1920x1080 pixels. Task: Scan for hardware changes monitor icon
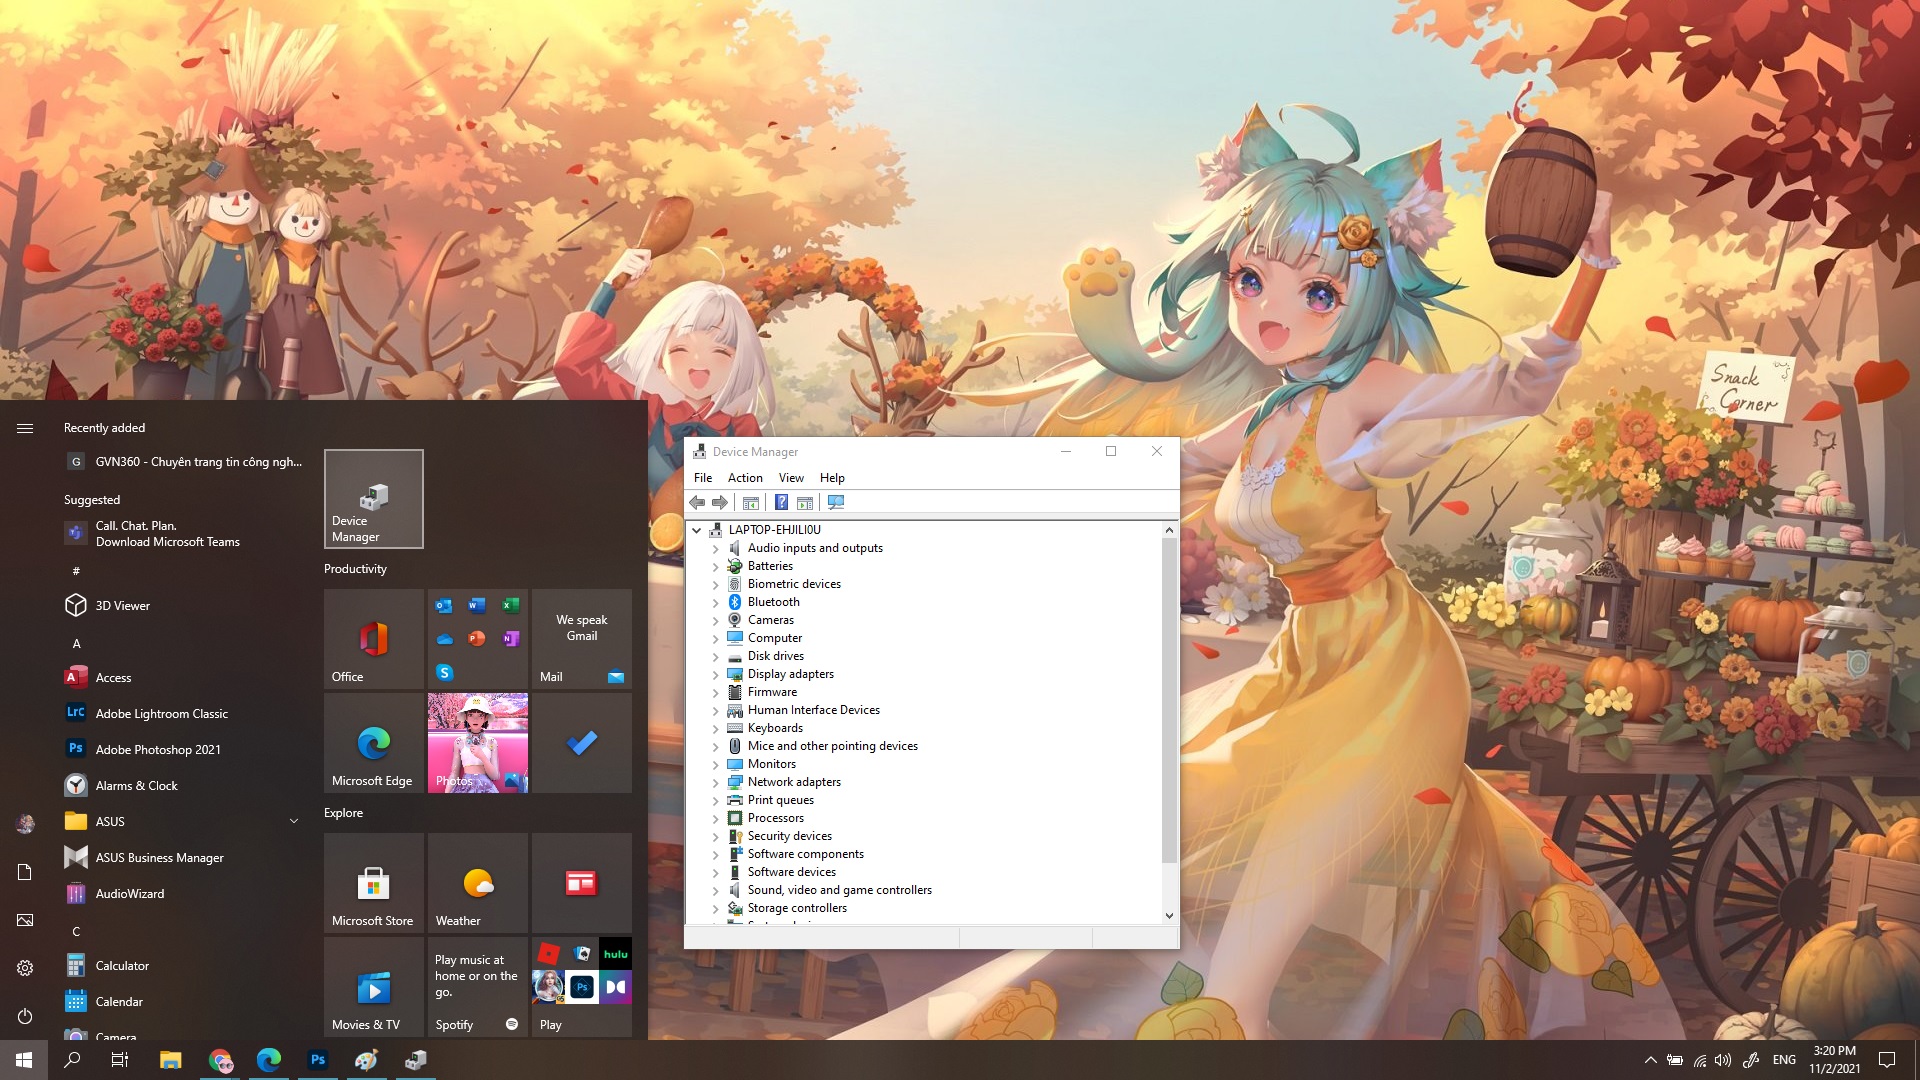coord(836,502)
